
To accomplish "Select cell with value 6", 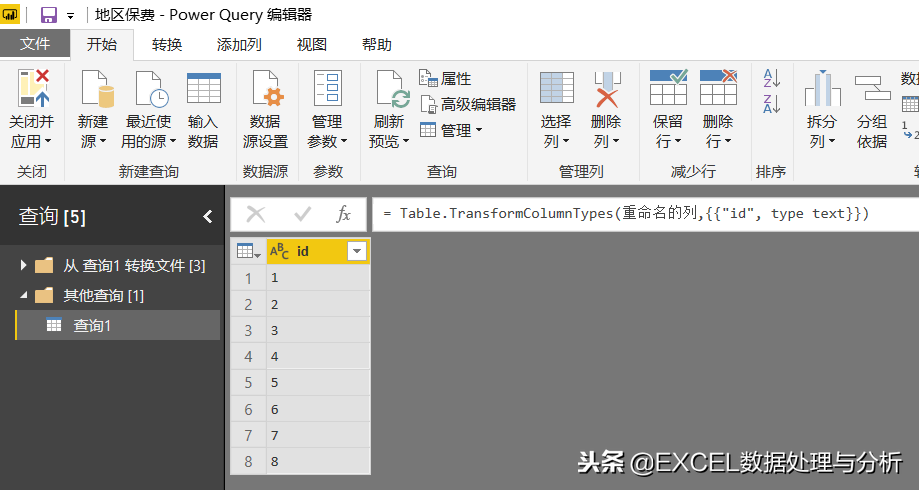I will pyautogui.click(x=318, y=409).
